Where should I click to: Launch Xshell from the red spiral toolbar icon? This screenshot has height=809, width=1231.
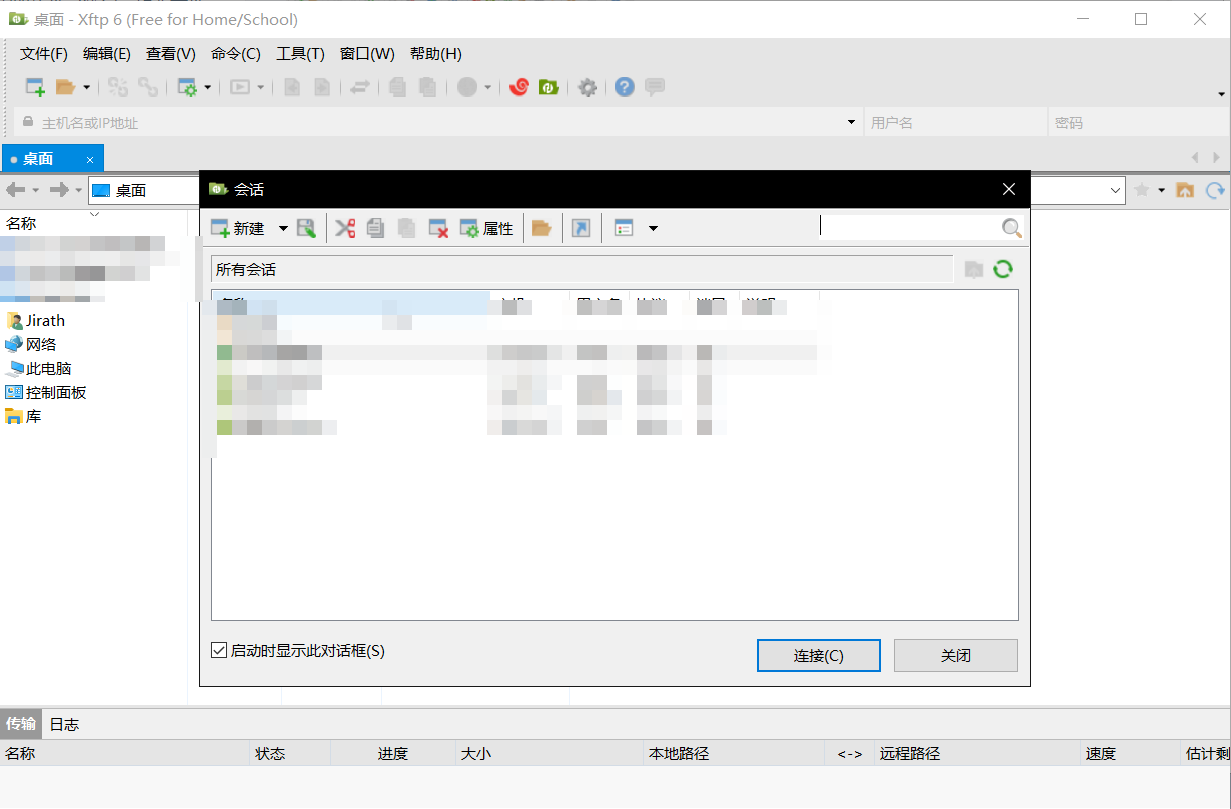click(518, 87)
